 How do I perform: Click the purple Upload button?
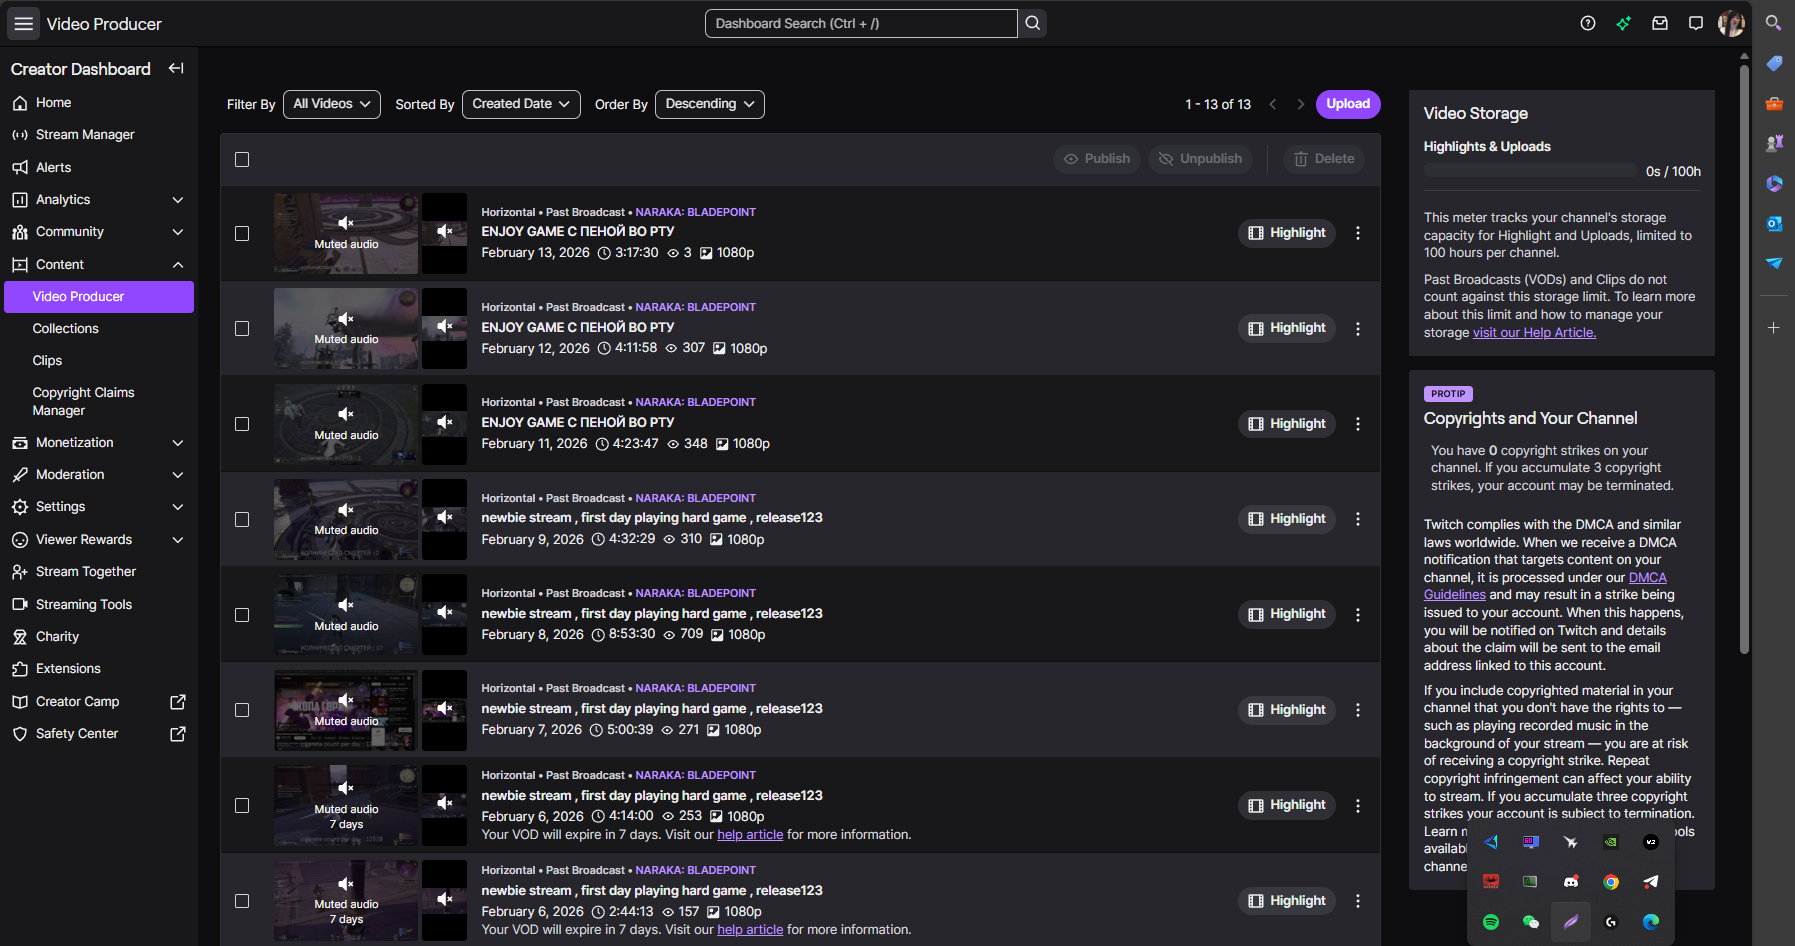(x=1348, y=104)
